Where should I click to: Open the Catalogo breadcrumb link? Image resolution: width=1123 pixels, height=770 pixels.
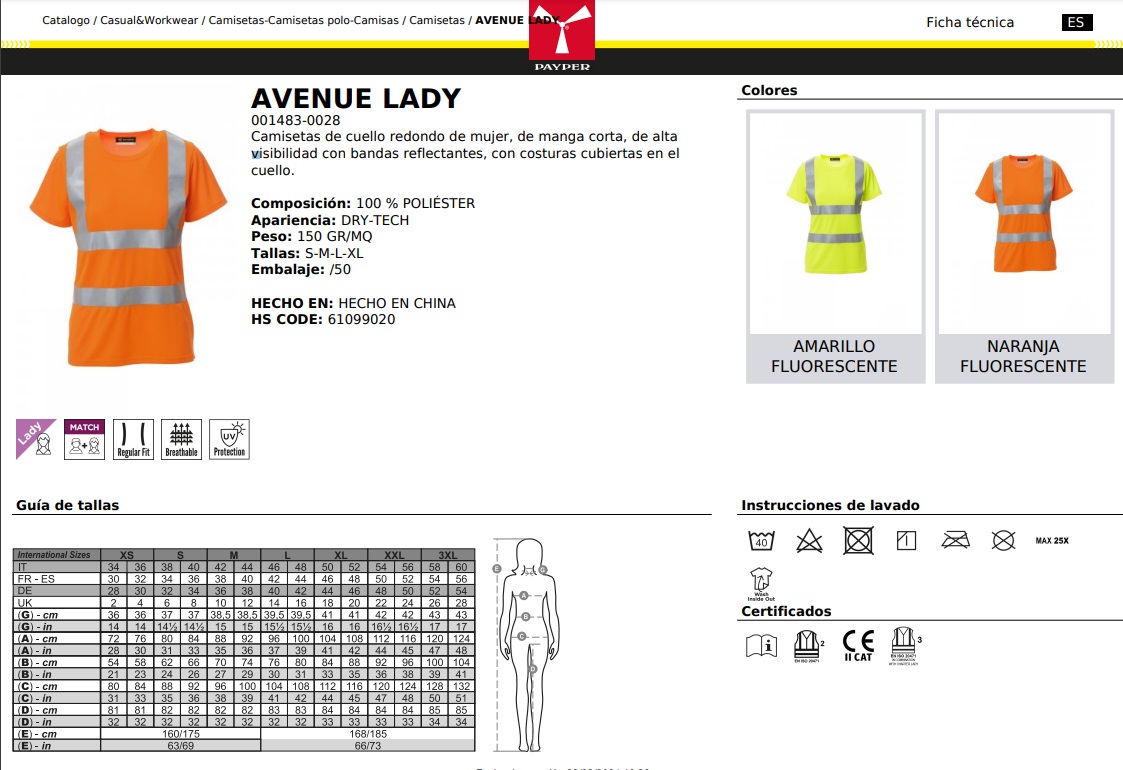pos(65,20)
